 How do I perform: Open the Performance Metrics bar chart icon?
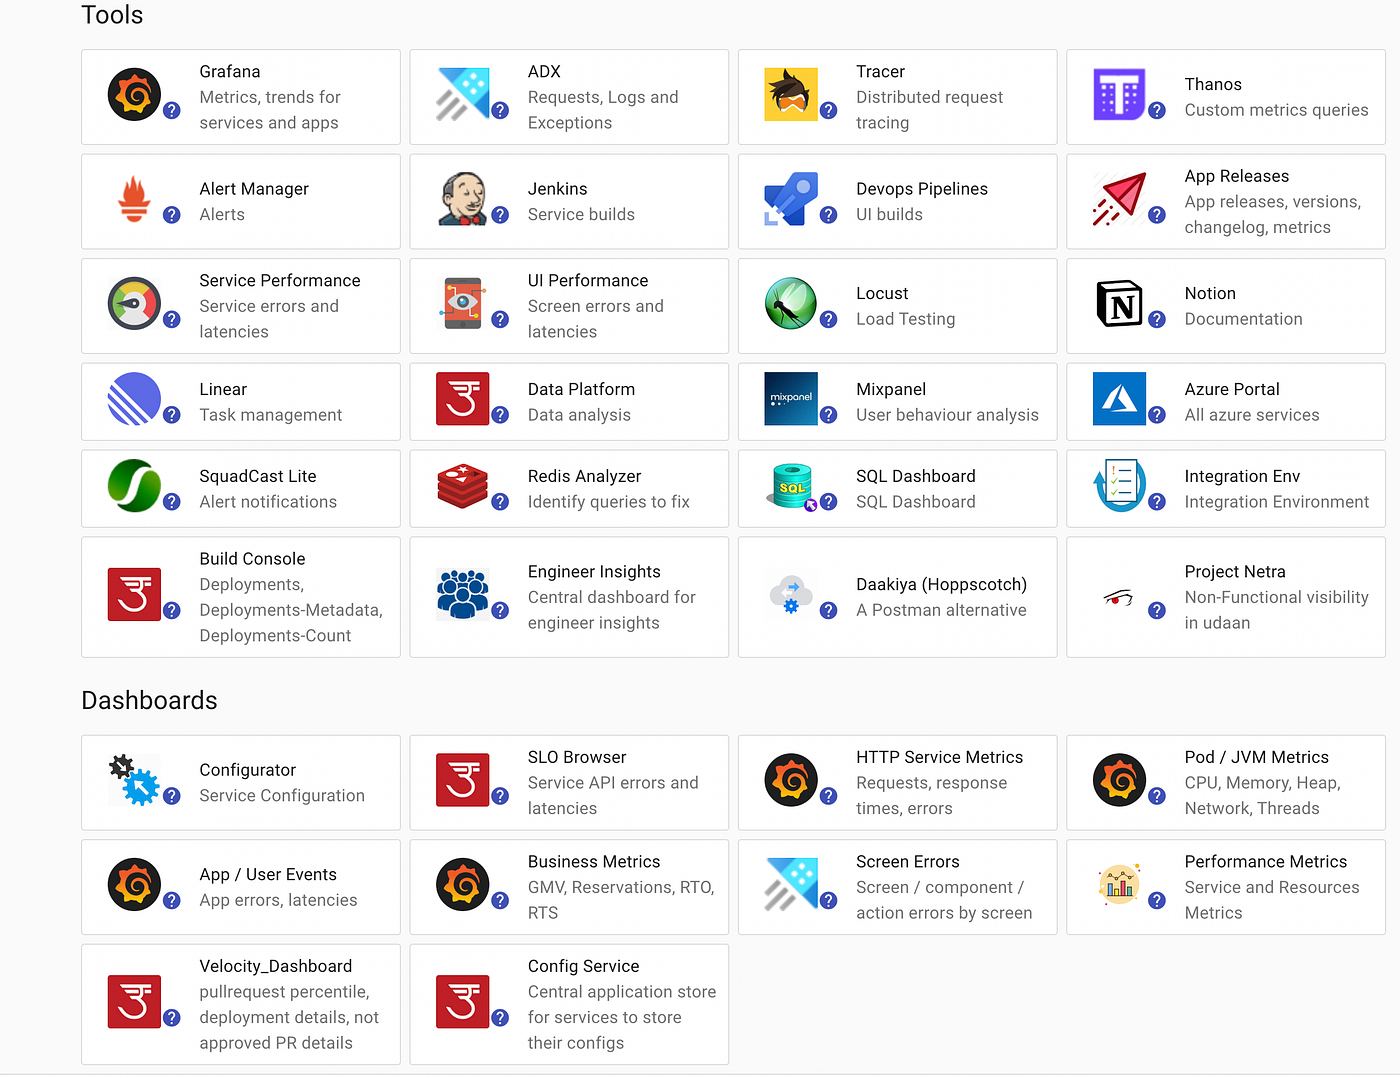pos(1119,885)
